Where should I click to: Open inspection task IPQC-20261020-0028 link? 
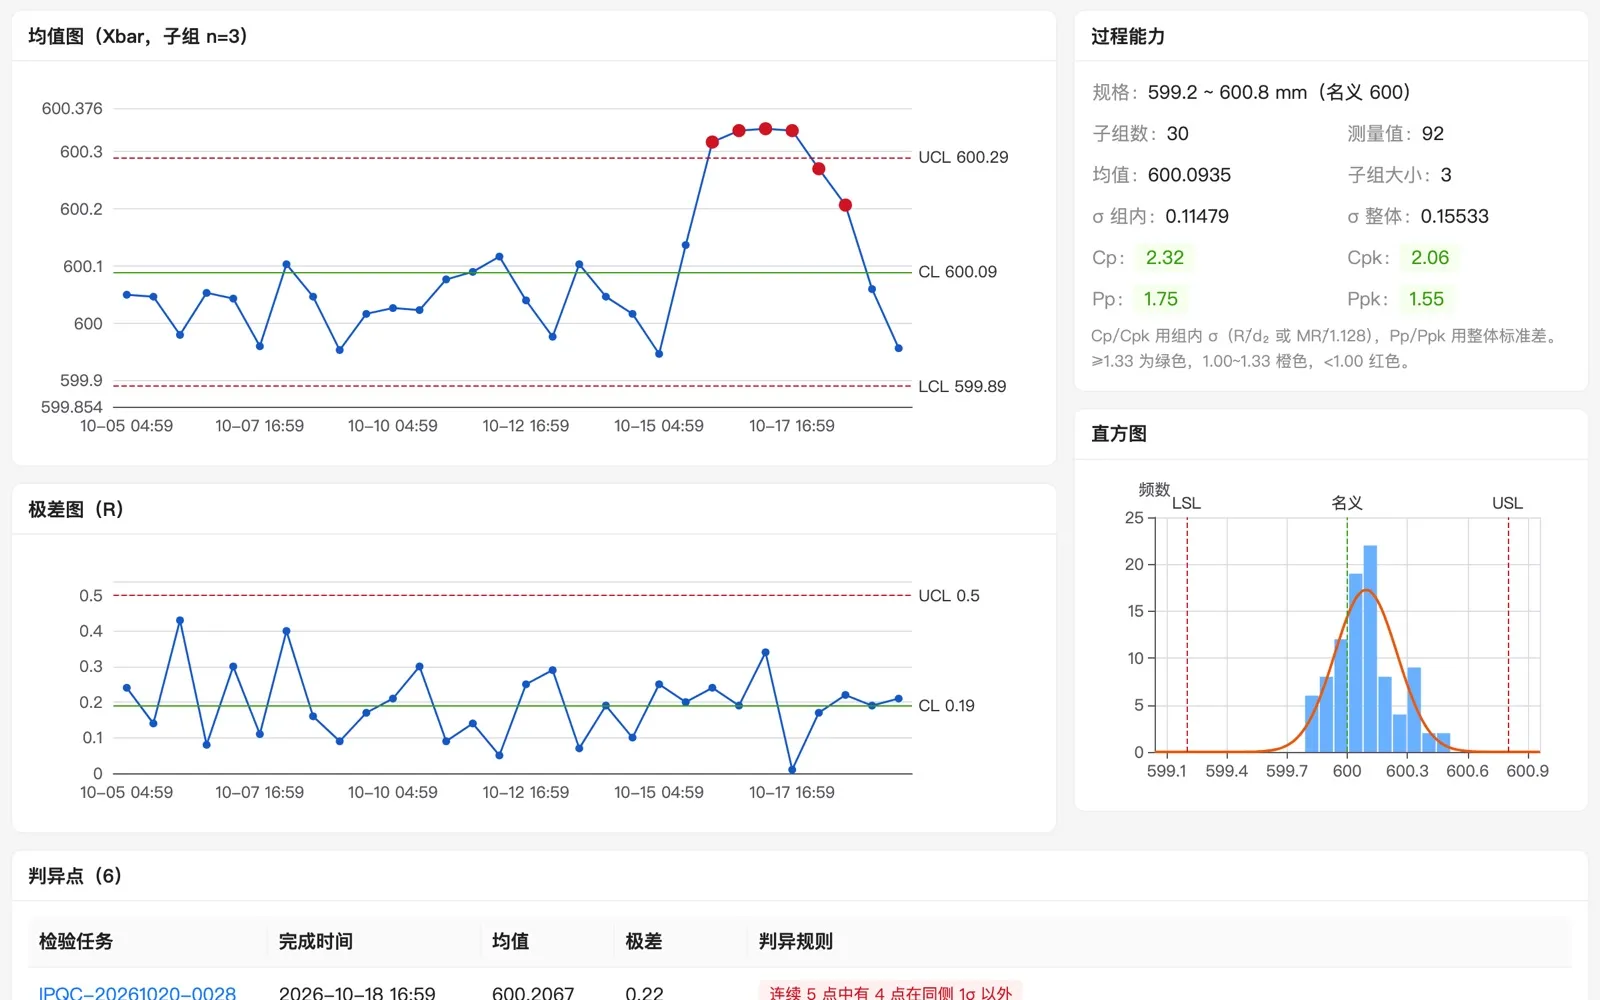(137, 993)
